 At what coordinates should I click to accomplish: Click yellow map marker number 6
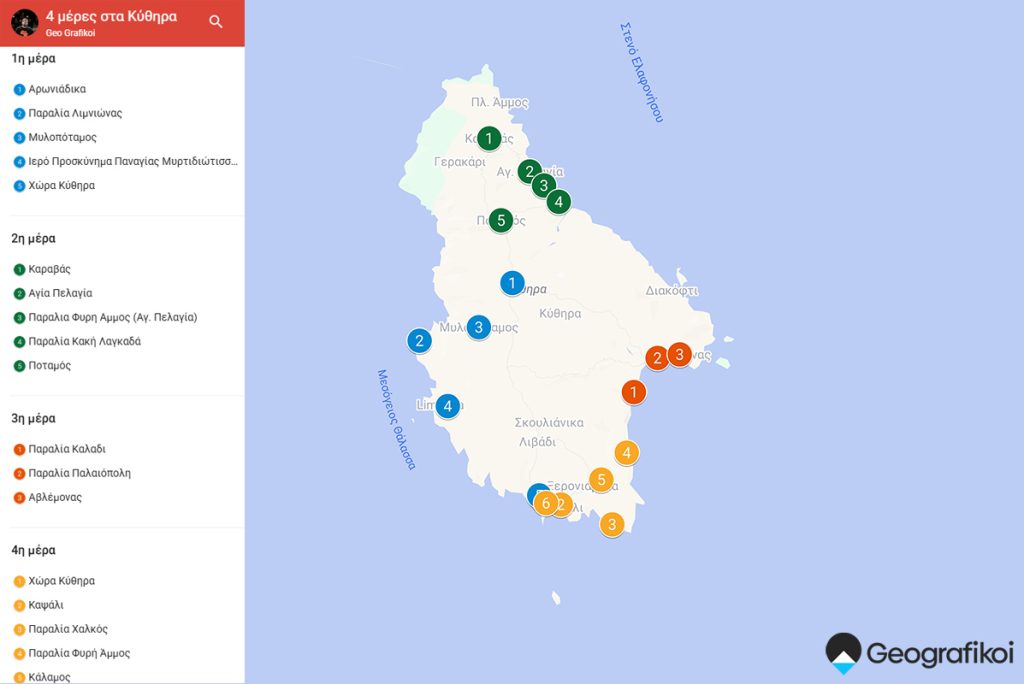click(545, 504)
